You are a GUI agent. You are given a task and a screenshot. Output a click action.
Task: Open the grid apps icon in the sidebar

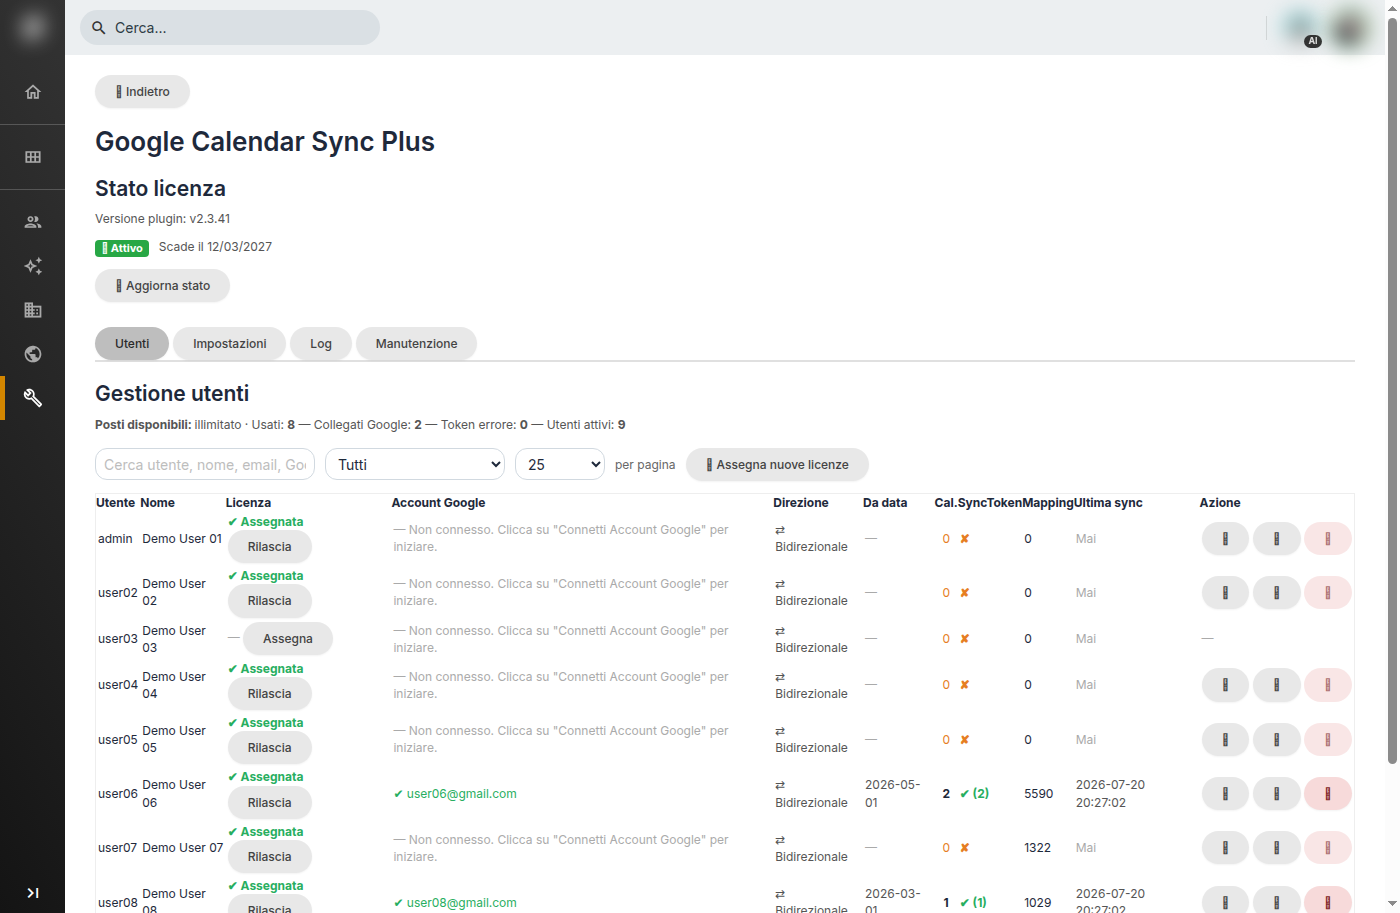pos(33,157)
